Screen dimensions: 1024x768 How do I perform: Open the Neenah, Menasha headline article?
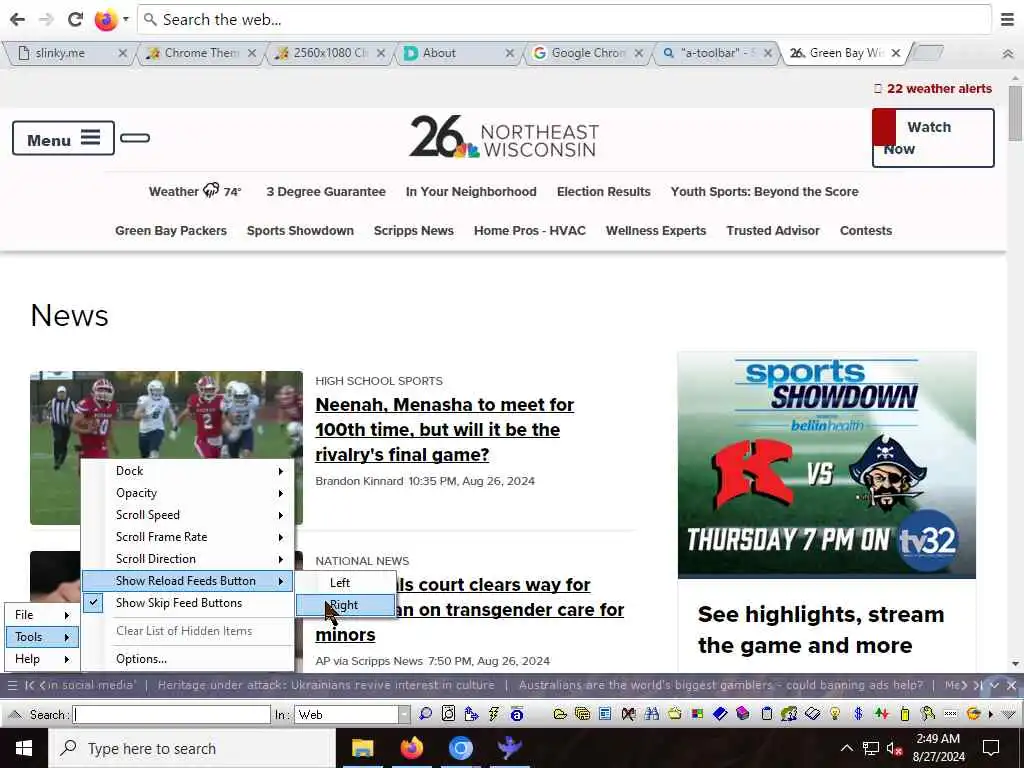(444, 430)
